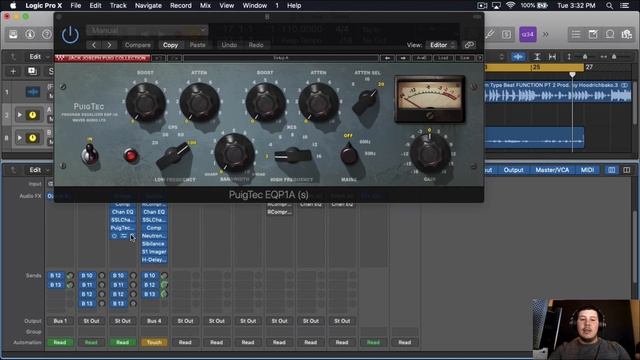Screen dimensions: 640x360
Task: Toggle the waveform zoom button in tracks area
Action: click(518, 57)
